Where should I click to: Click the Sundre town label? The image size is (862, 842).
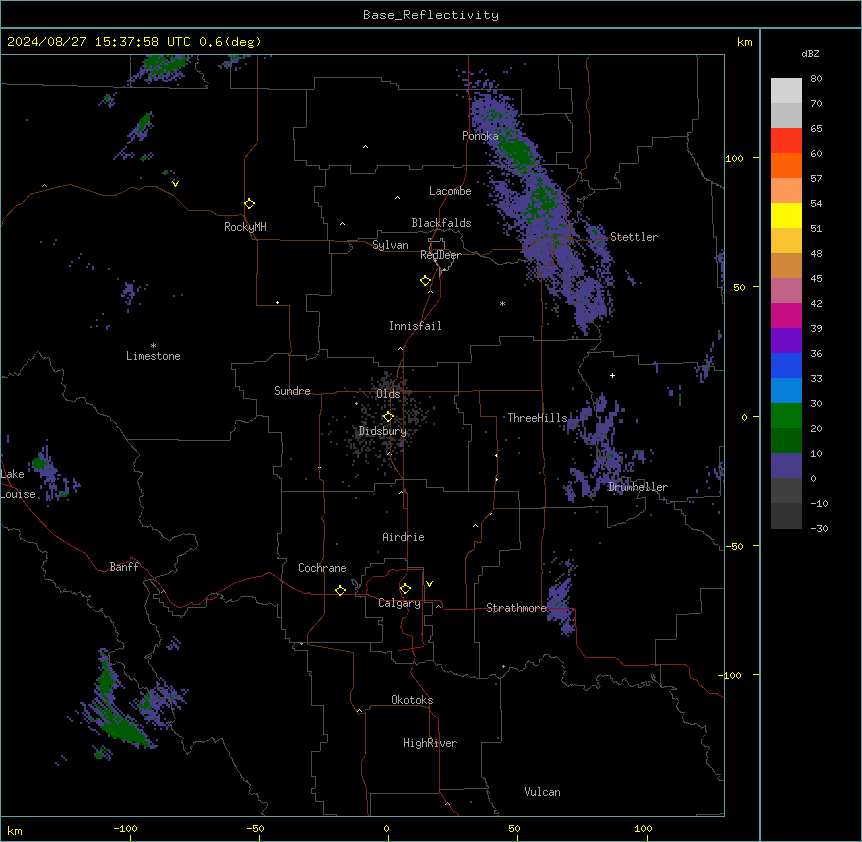click(x=292, y=391)
